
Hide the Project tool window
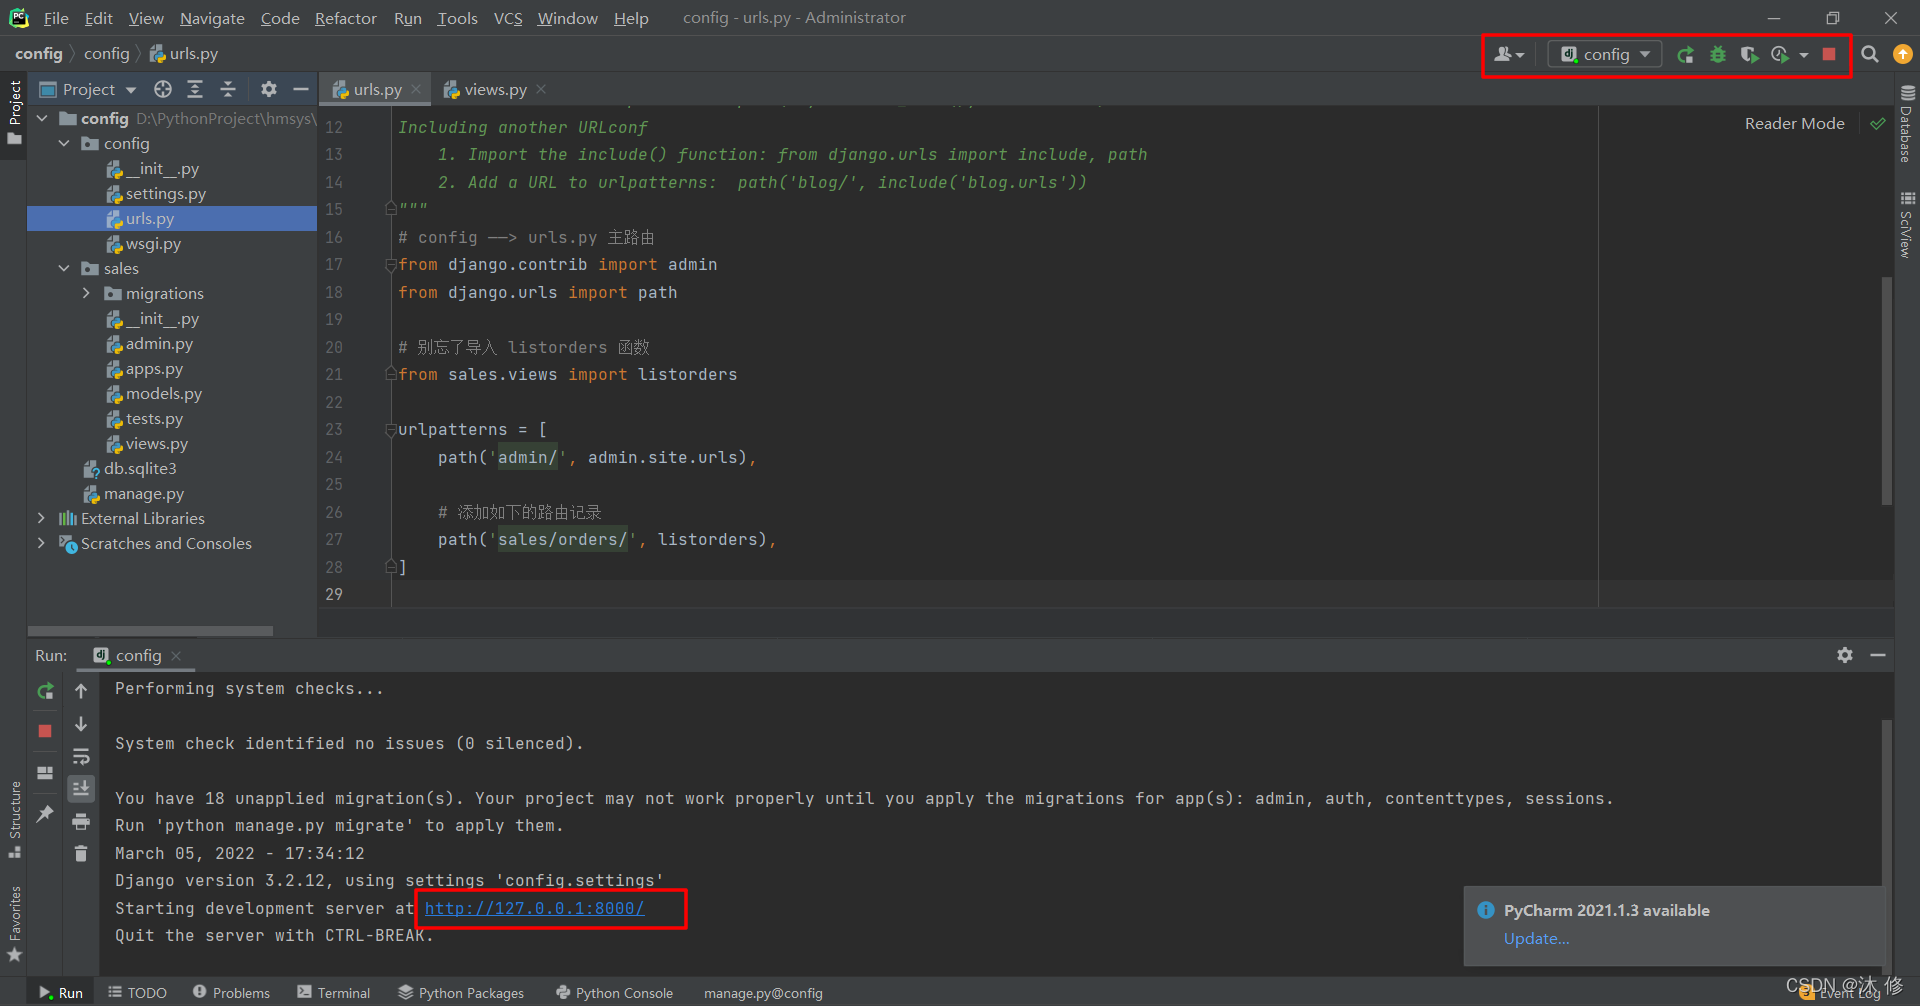coord(300,90)
